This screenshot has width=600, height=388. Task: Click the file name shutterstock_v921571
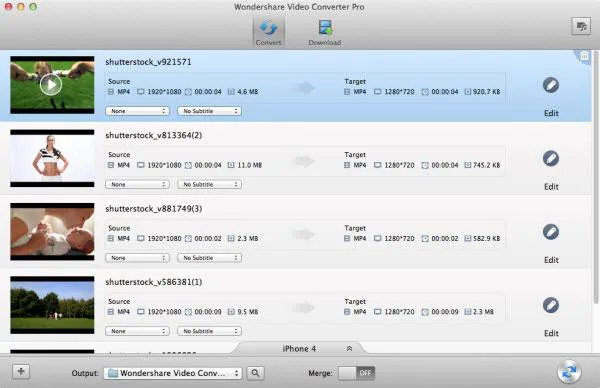pyautogui.click(x=148, y=62)
